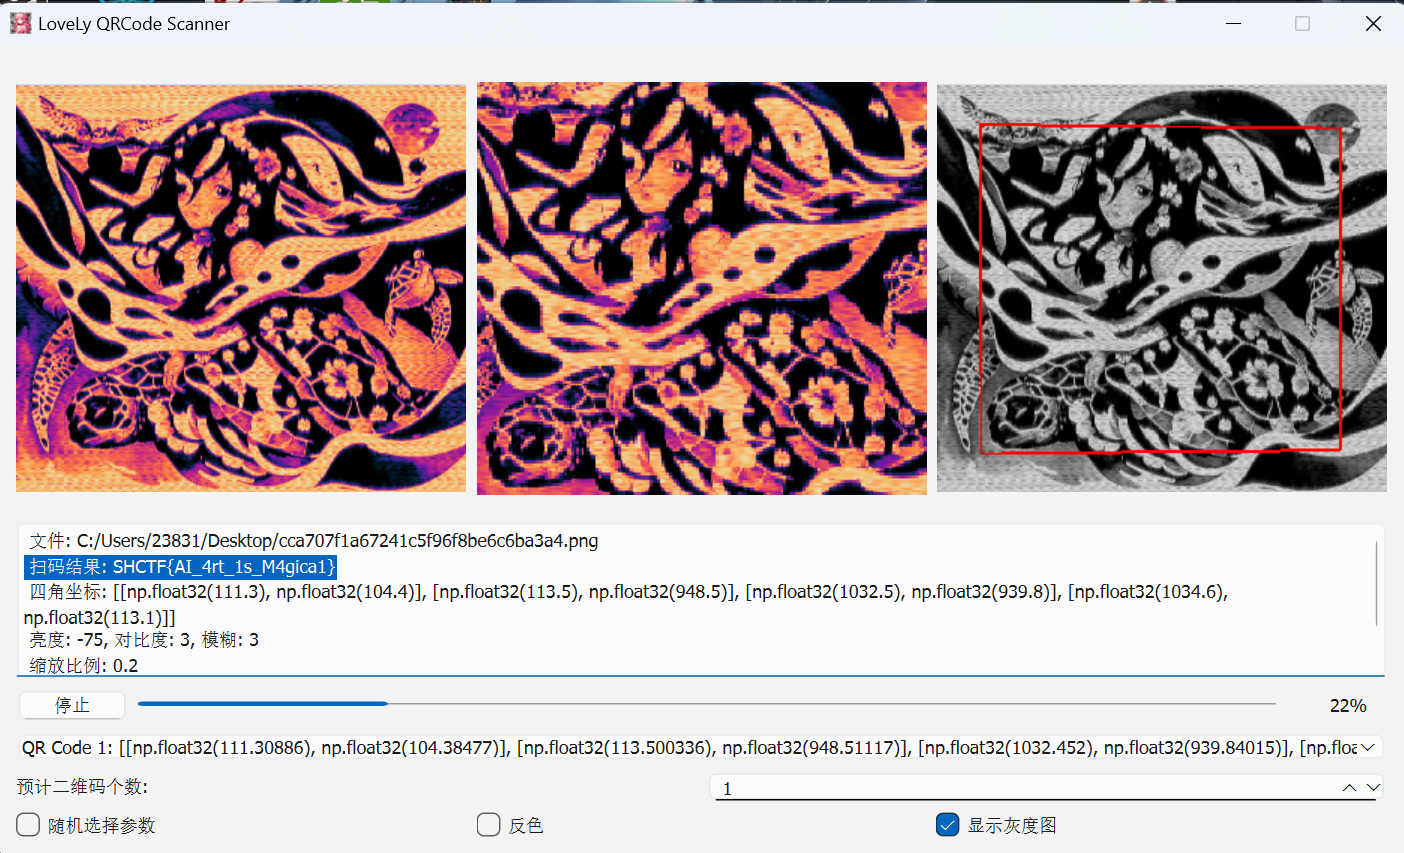
Task: Click the LoveLy QRCode Scanner app icon
Action: pyautogui.click(x=20, y=23)
